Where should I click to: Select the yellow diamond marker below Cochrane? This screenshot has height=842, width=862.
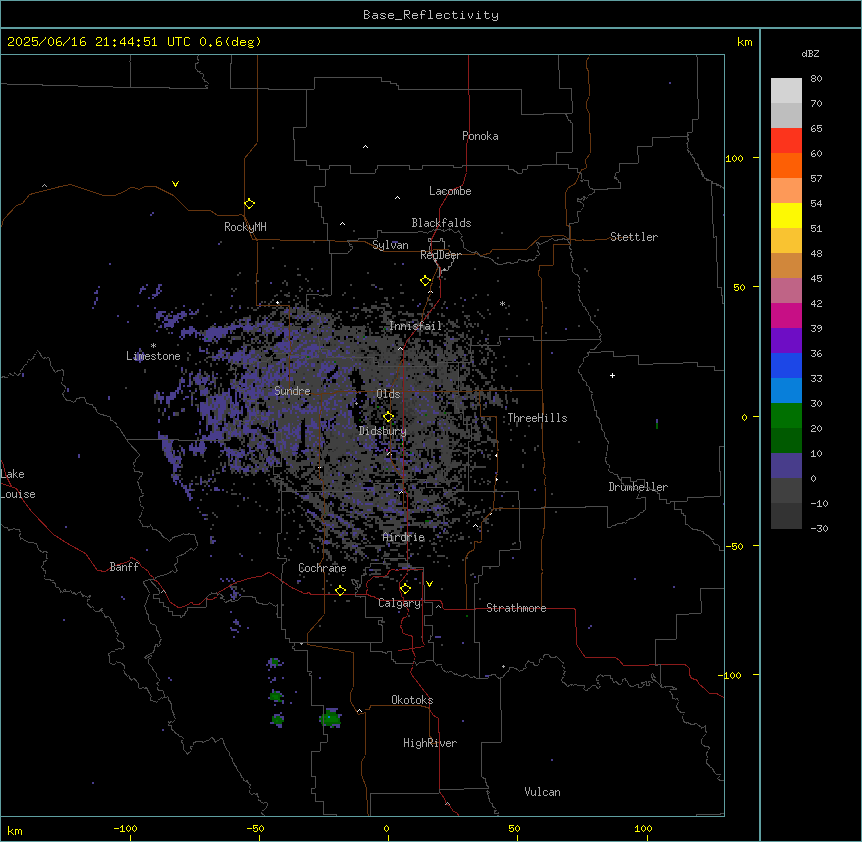coord(340,590)
